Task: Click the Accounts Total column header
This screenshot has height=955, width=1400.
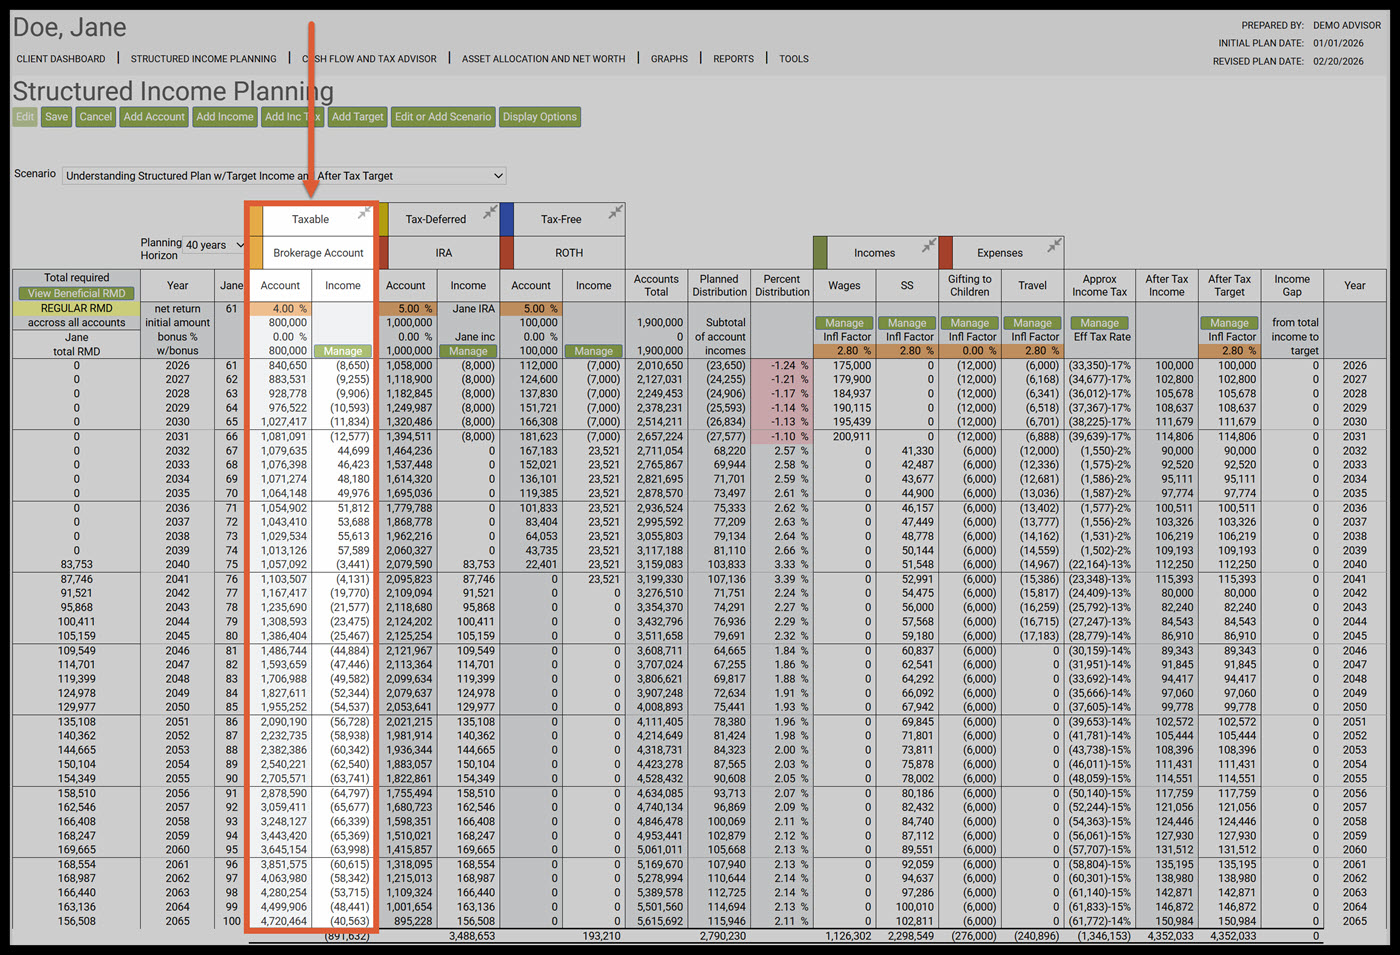Action: 656,286
